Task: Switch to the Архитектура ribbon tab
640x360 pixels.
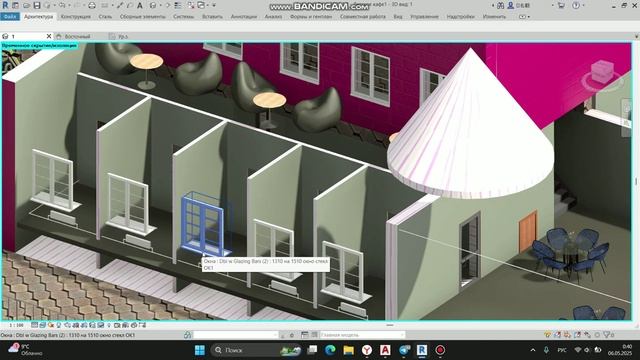Action: pos(39,17)
